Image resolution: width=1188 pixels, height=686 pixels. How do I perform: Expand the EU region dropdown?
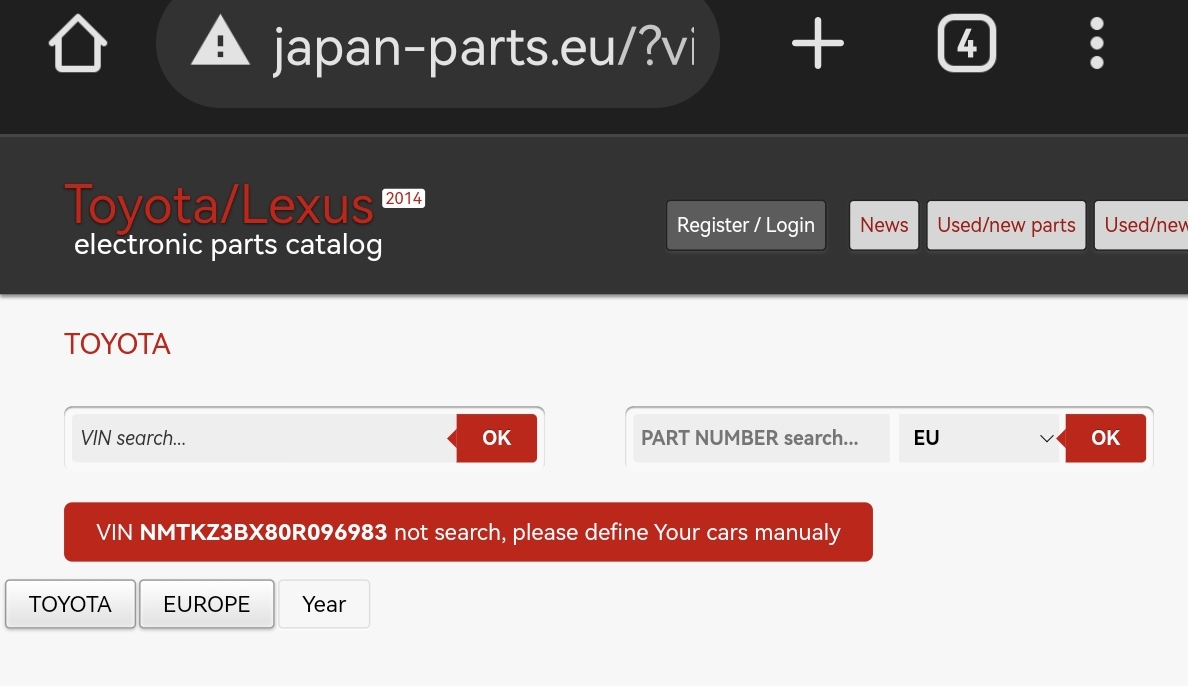[980, 438]
